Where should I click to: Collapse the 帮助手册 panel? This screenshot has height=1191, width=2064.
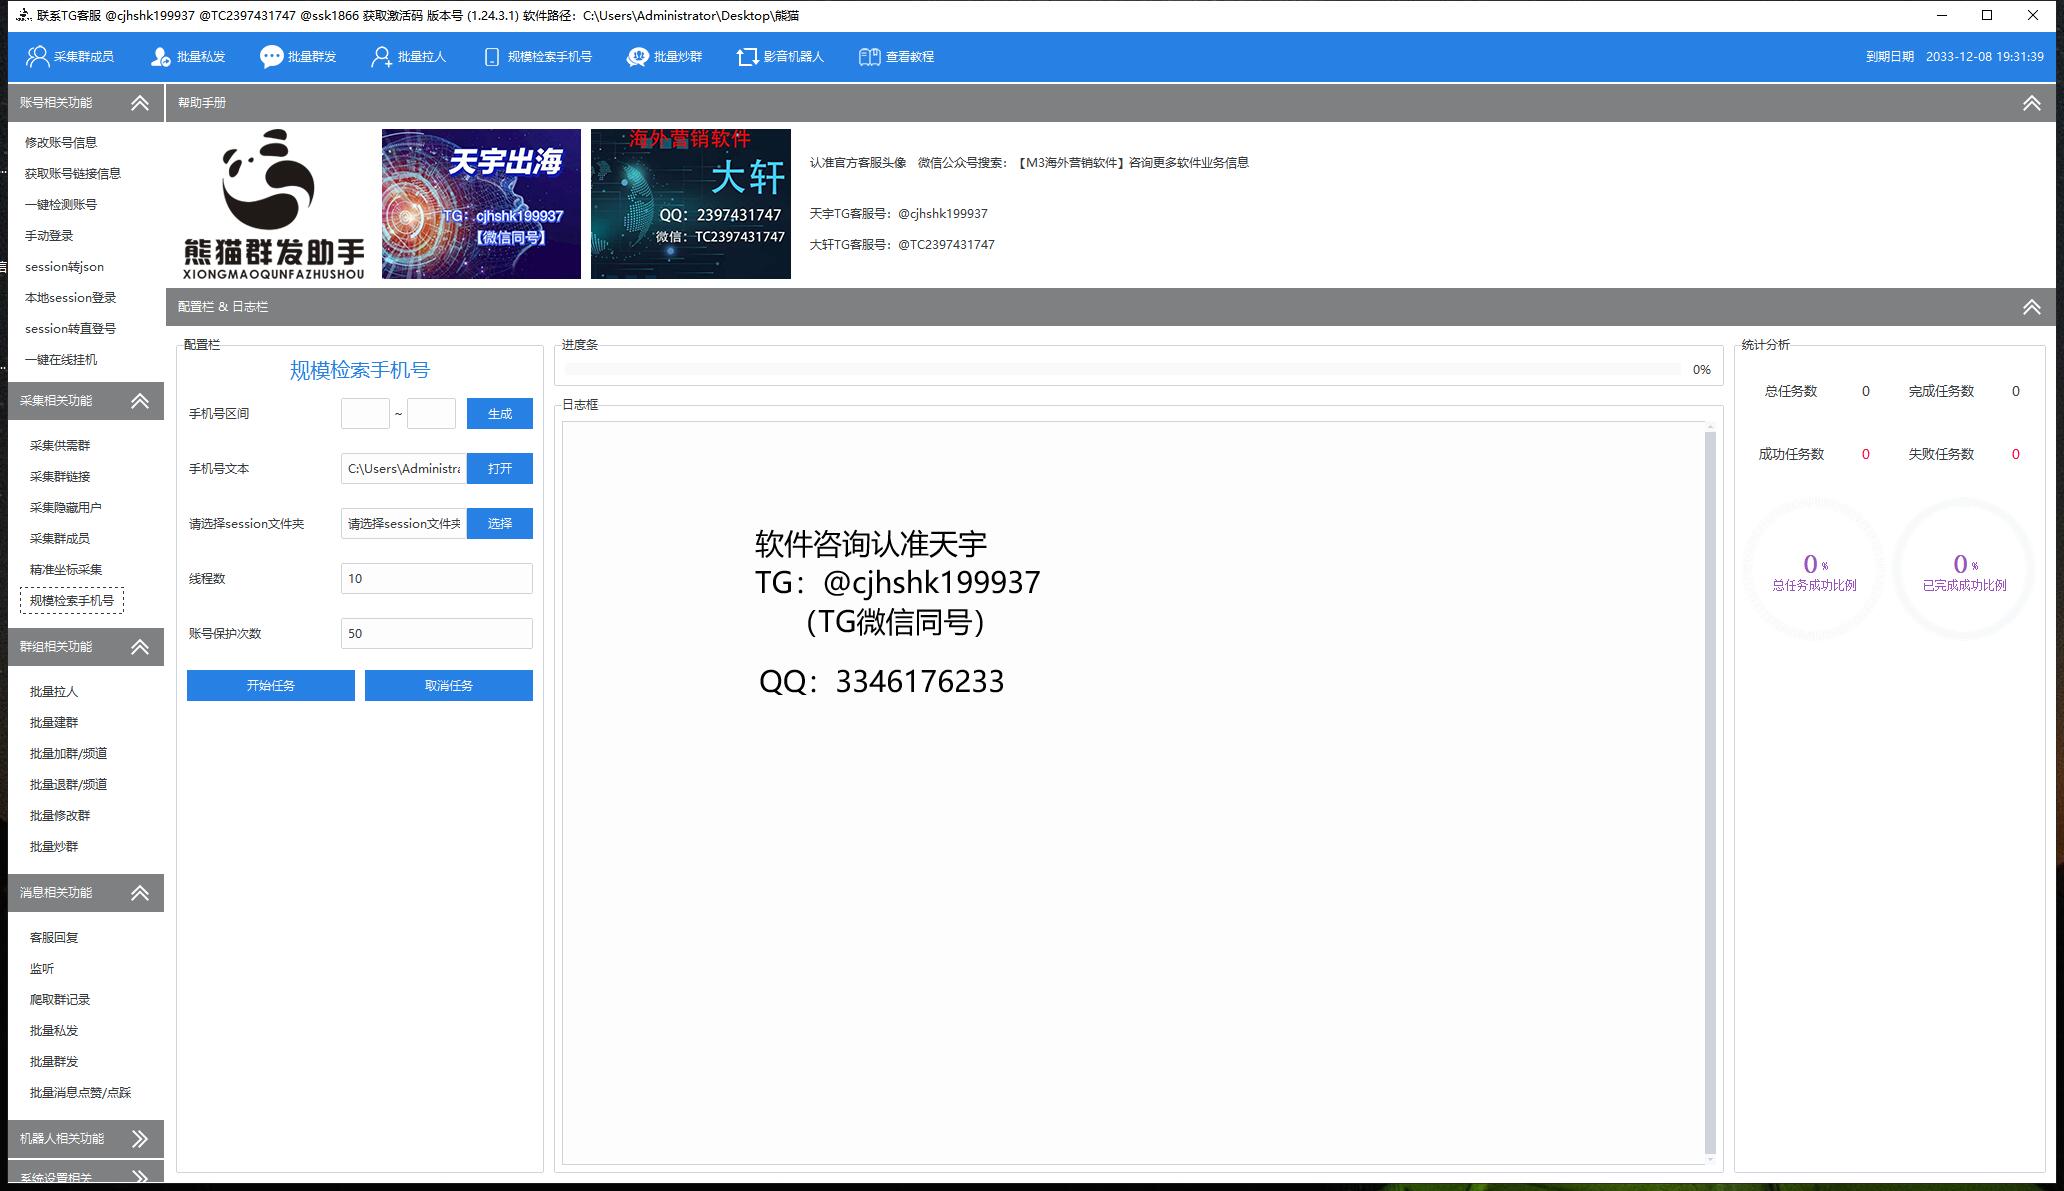[2031, 103]
